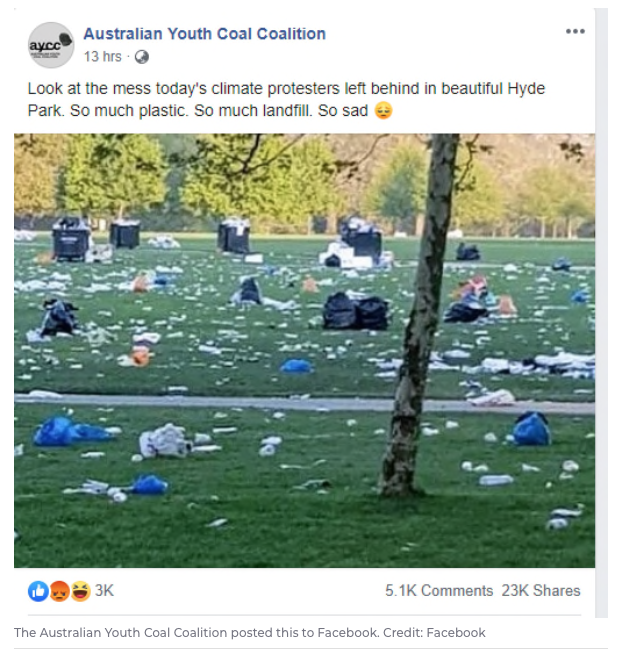
Task: Click the red angry reaction icon
Action: 60,590
